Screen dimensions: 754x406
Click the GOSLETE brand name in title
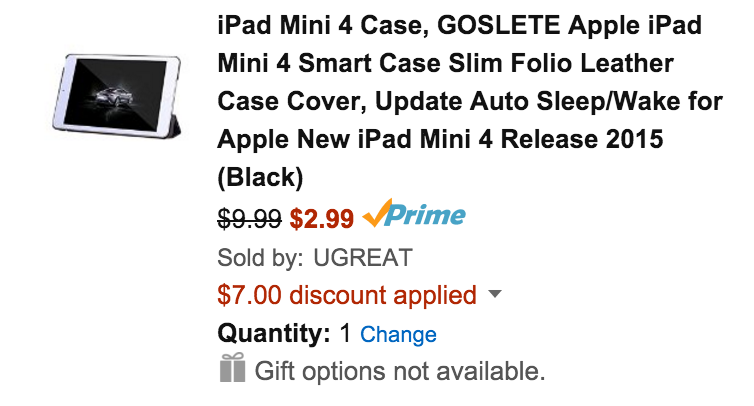[x=499, y=25]
